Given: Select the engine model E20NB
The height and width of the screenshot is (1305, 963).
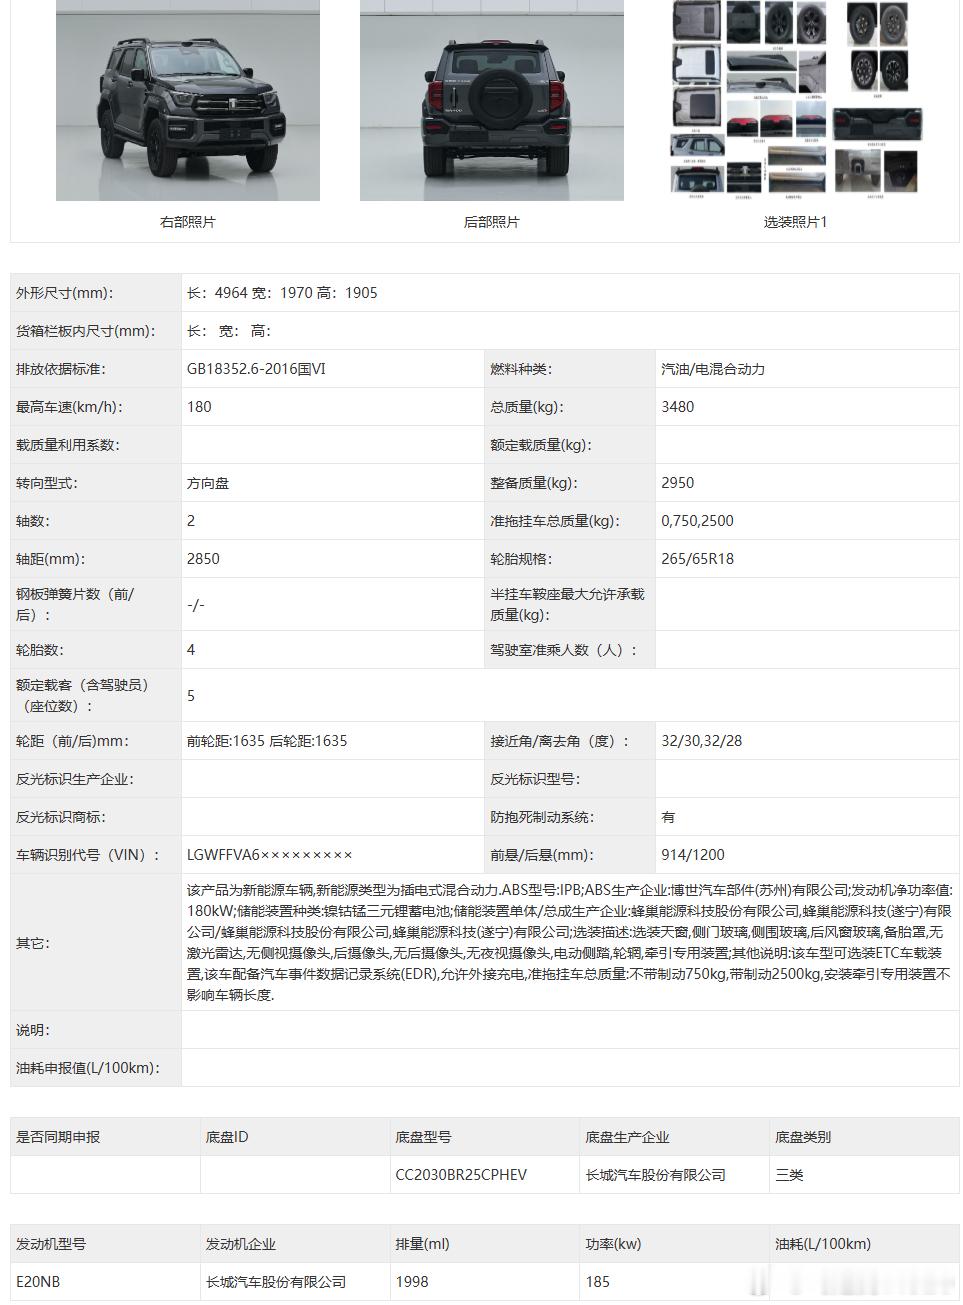Looking at the screenshot, I should click(x=38, y=1282).
